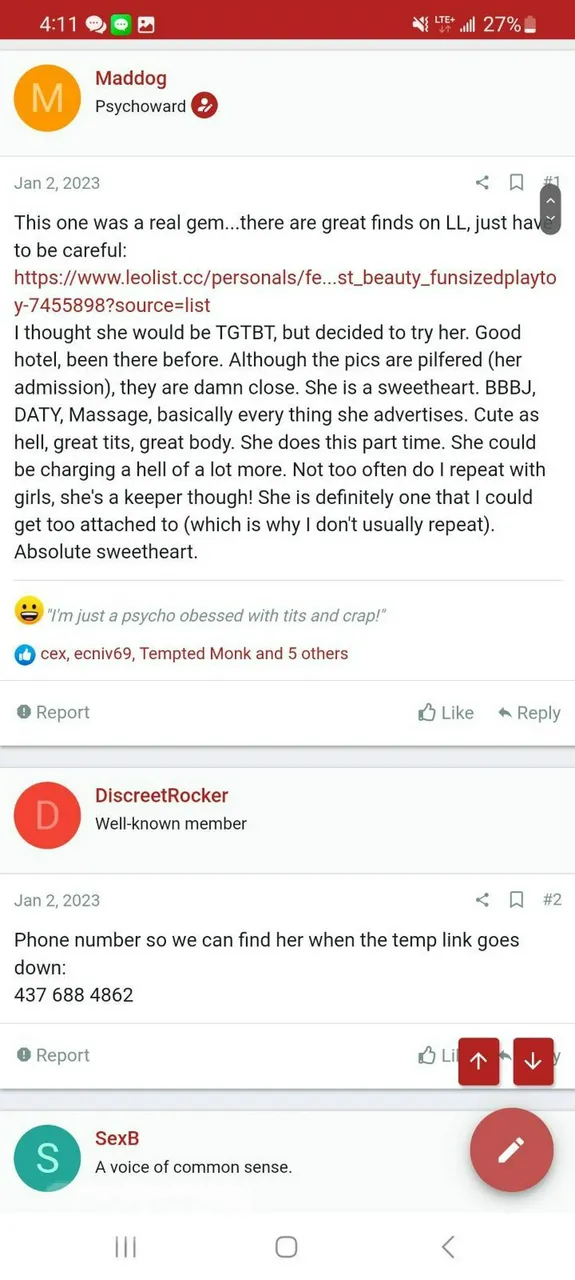Jump up with the red up-arrow button

(478, 1061)
